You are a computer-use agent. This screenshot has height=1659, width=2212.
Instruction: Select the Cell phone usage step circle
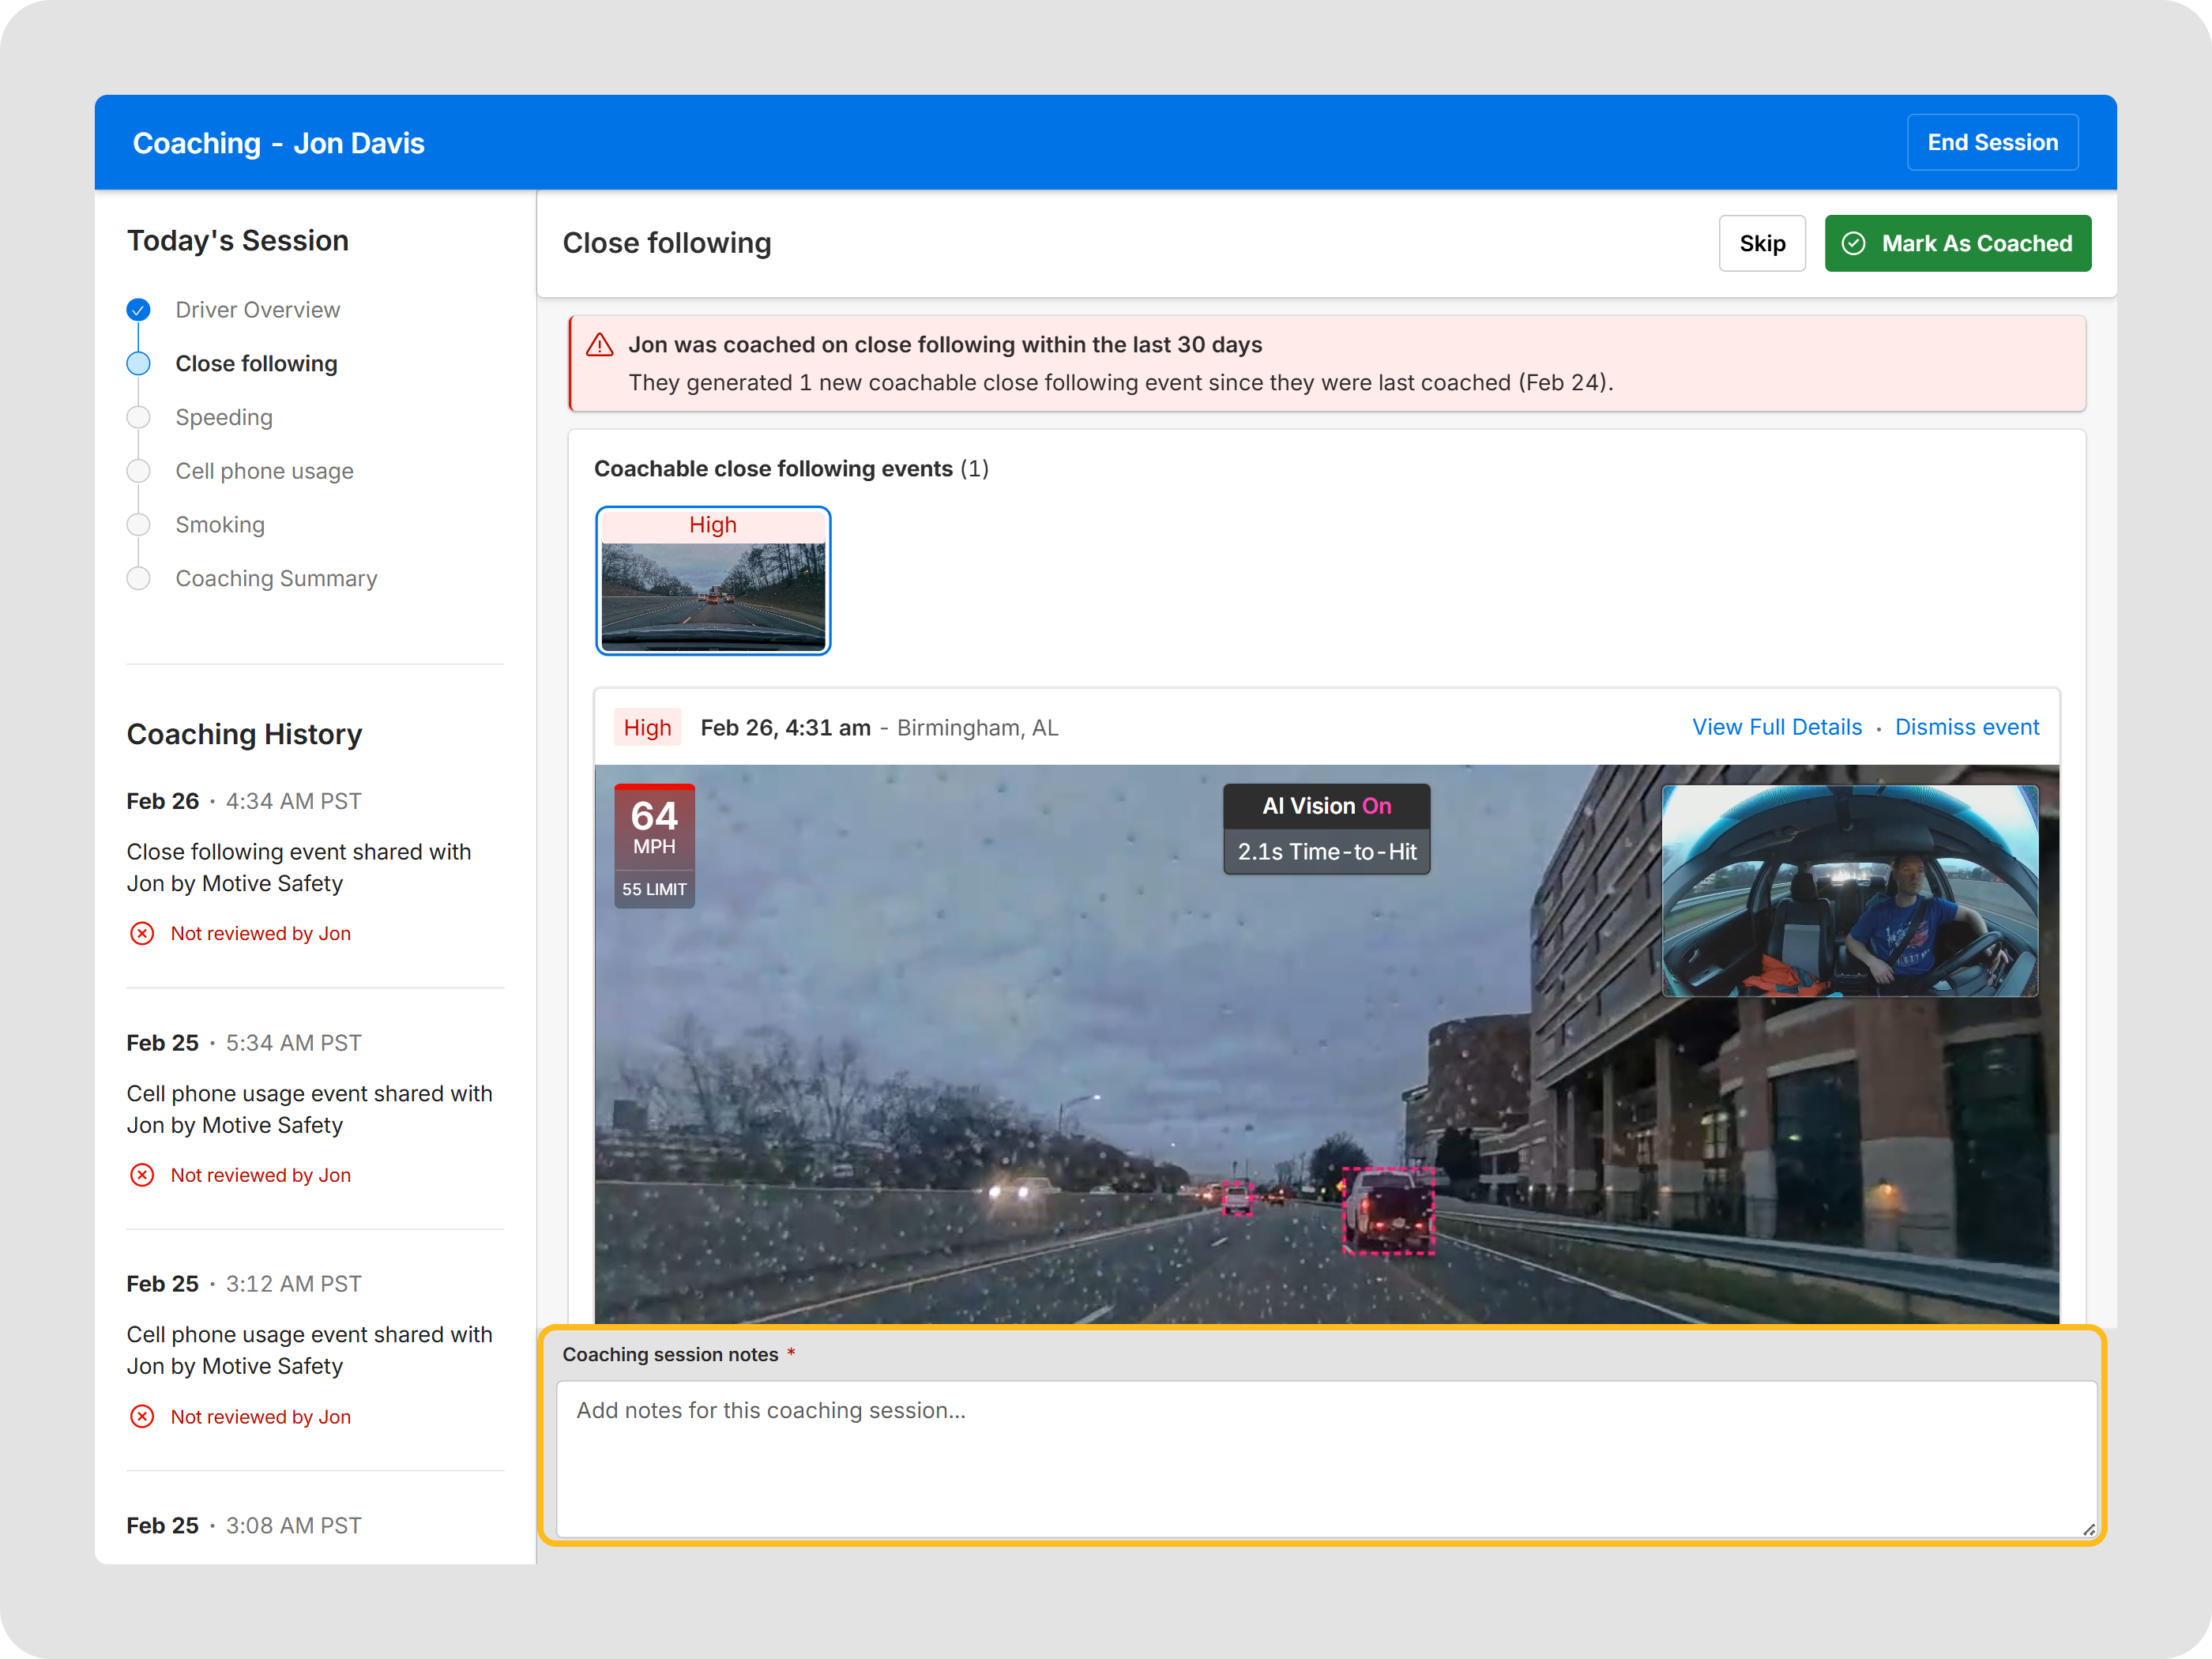[138, 471]
